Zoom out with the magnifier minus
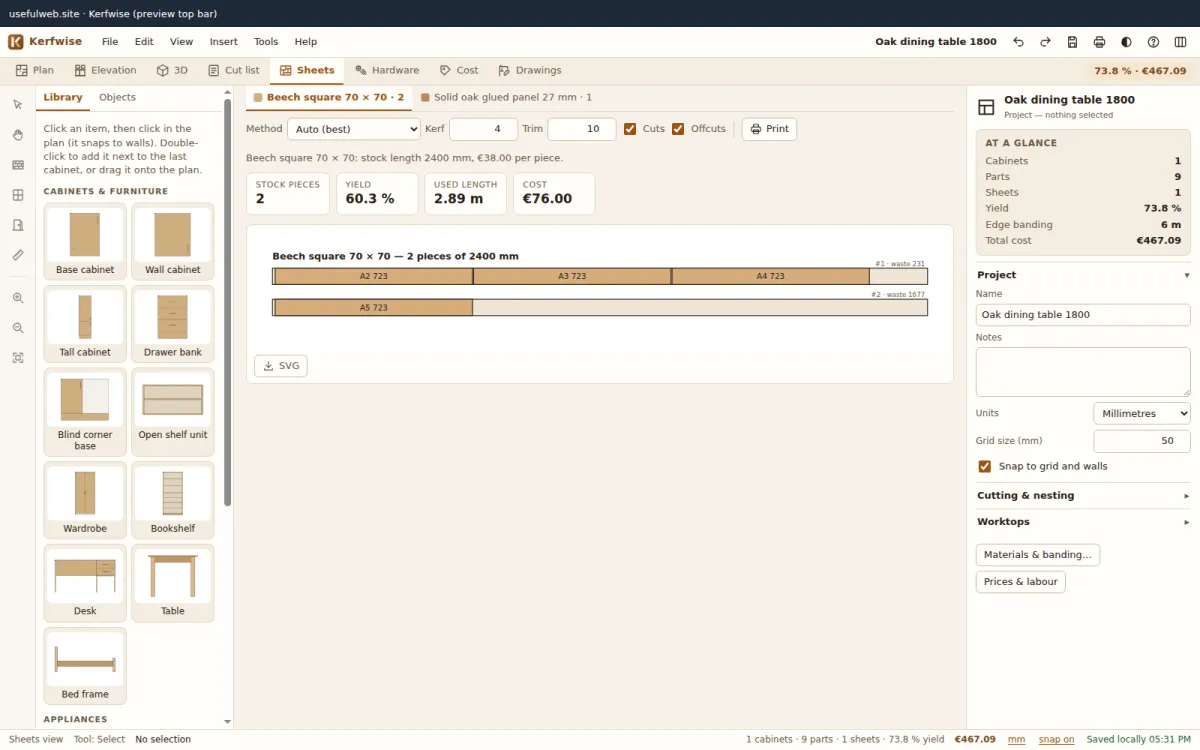 (x=18, y=328)
